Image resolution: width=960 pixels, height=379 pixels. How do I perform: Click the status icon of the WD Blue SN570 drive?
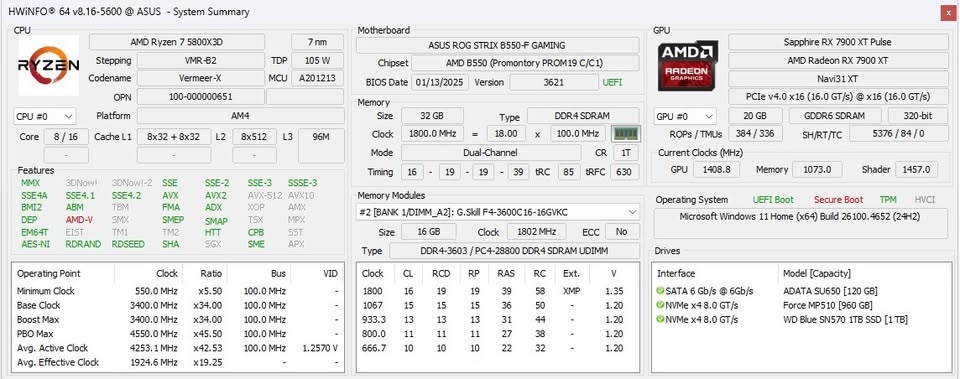point(660,320)
